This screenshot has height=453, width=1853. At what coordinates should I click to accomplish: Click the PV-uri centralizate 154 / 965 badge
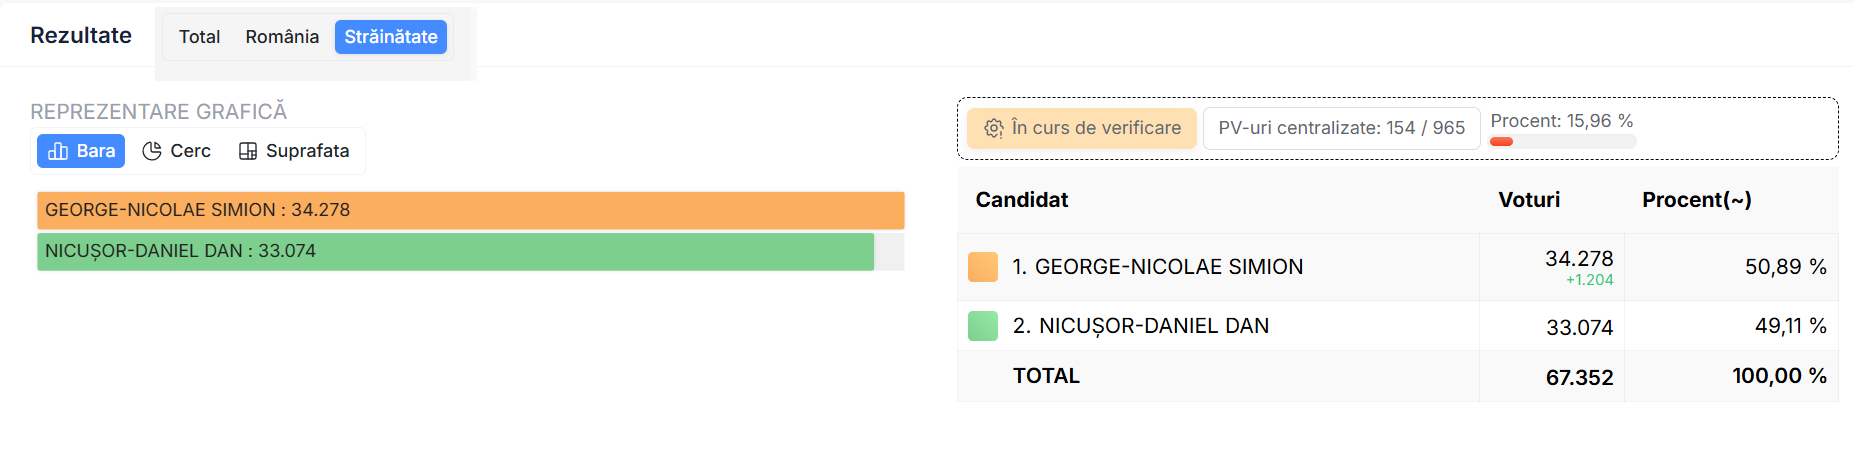1341,128
